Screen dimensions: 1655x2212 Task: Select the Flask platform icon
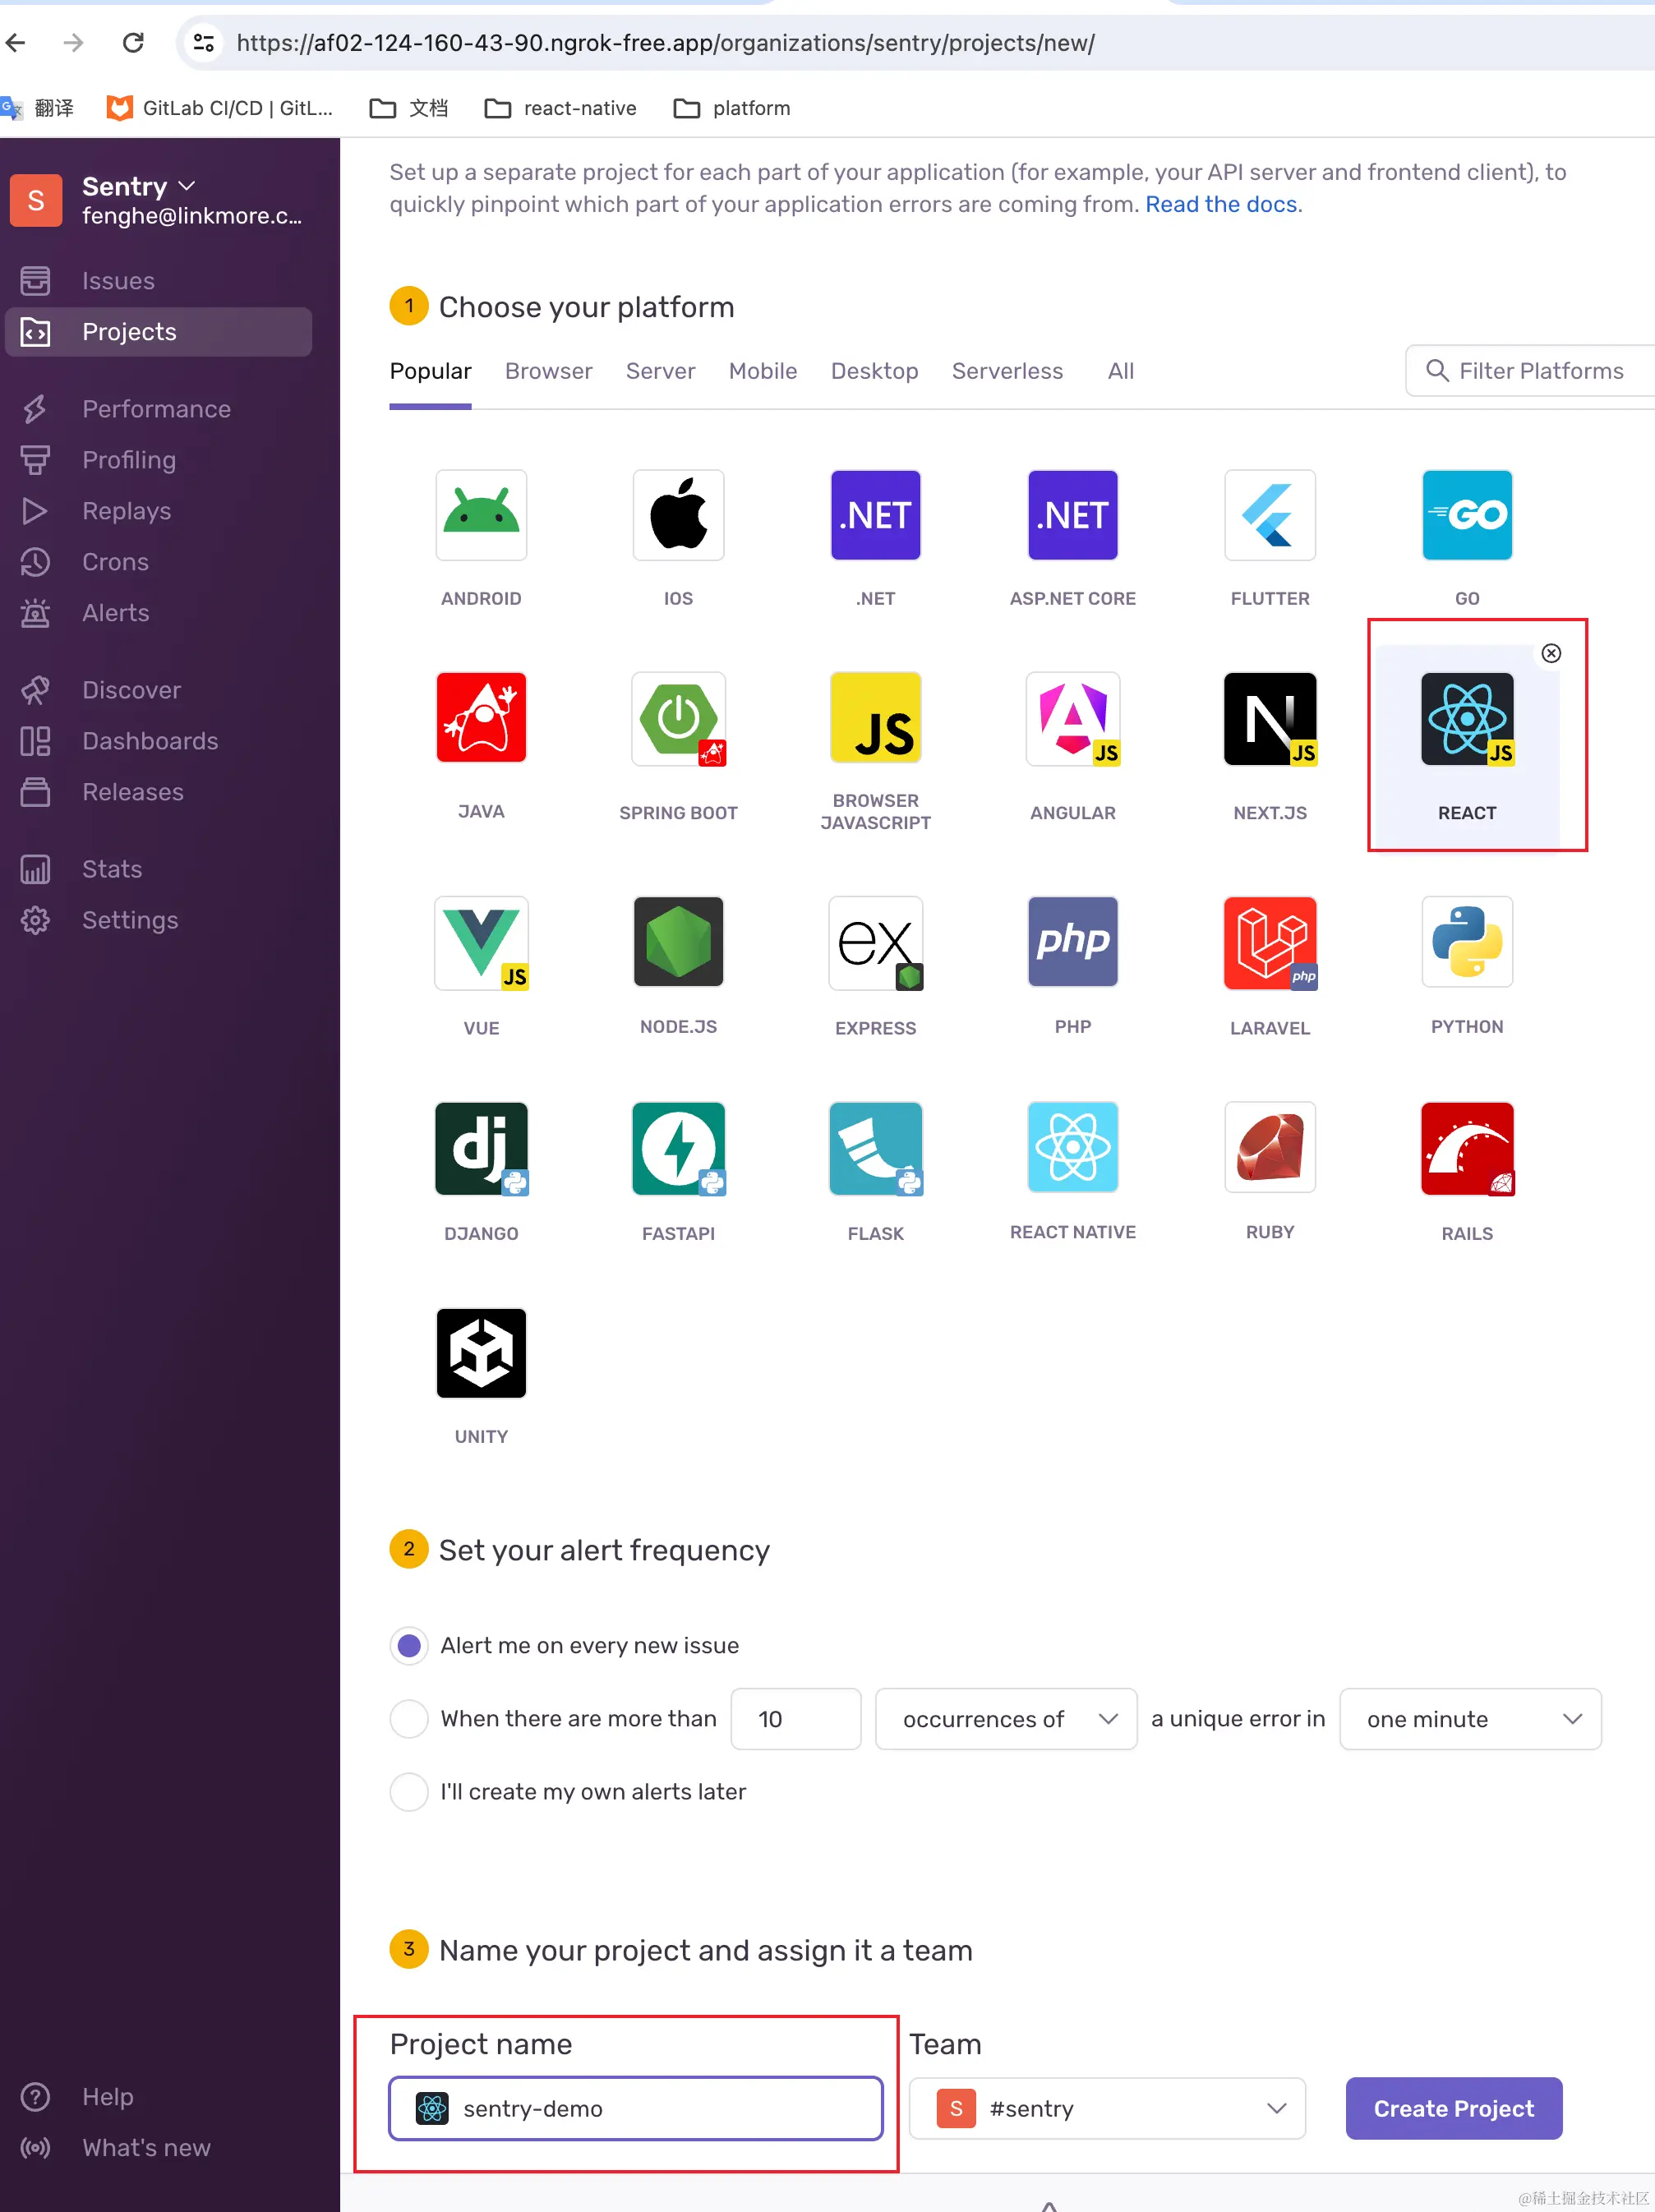875,1148
